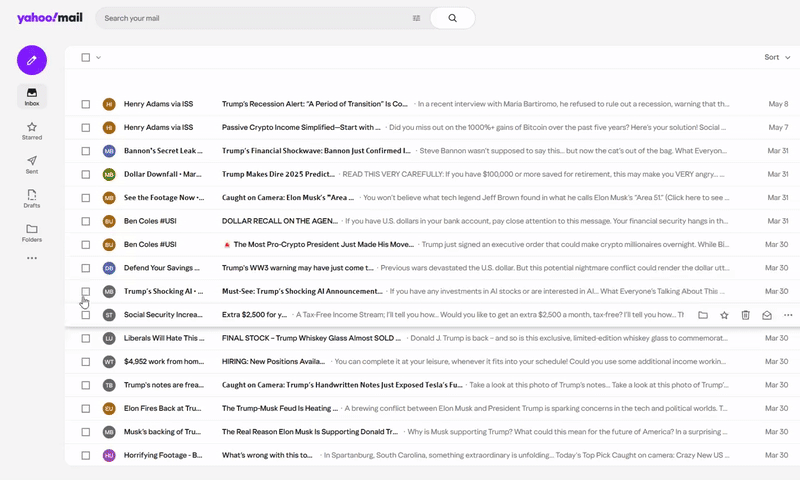Open the Folders section in sidebar
The height and width of the screenshot is (480, 800).
32,233
